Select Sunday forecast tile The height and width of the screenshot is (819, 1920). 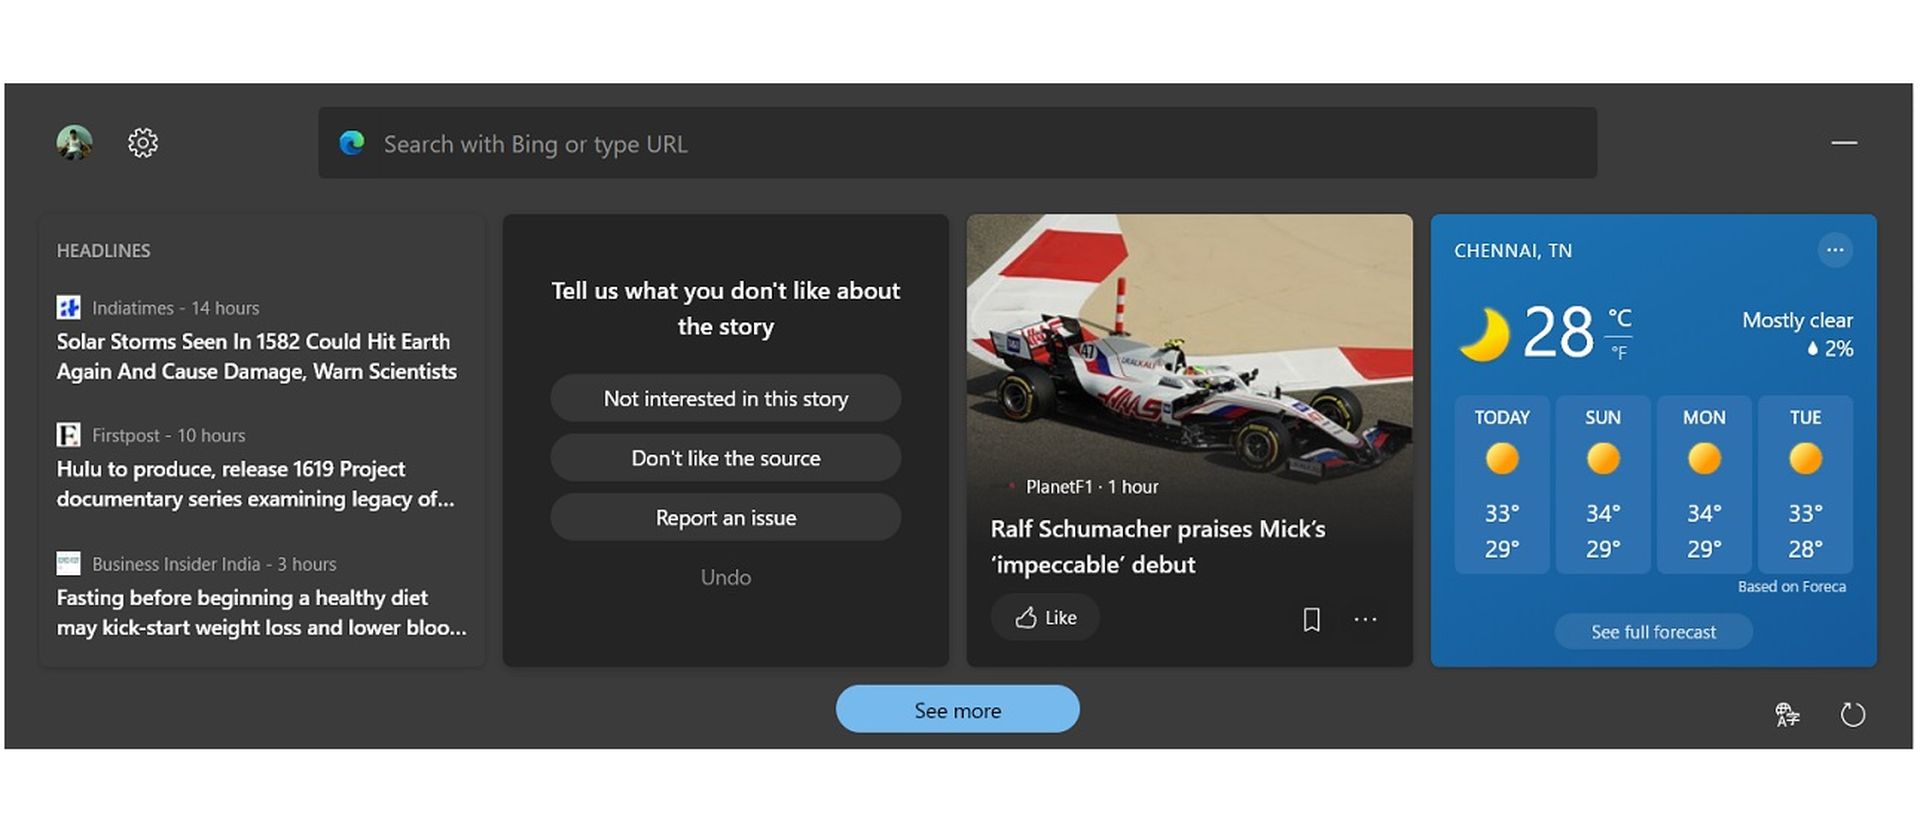[x=1602, y=484]
